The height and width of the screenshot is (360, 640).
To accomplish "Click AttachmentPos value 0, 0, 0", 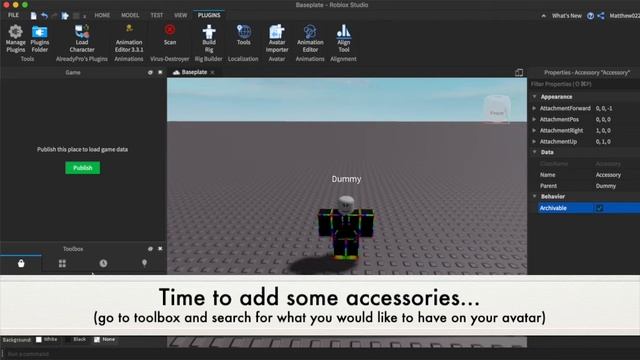I will (603, 119).
